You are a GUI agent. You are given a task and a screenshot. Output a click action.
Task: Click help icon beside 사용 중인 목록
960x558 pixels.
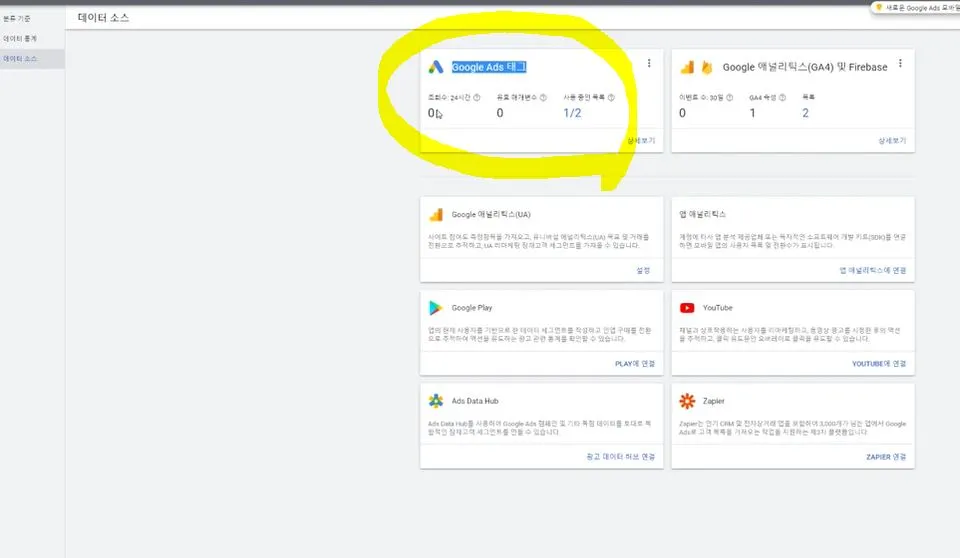coord(611,97)
